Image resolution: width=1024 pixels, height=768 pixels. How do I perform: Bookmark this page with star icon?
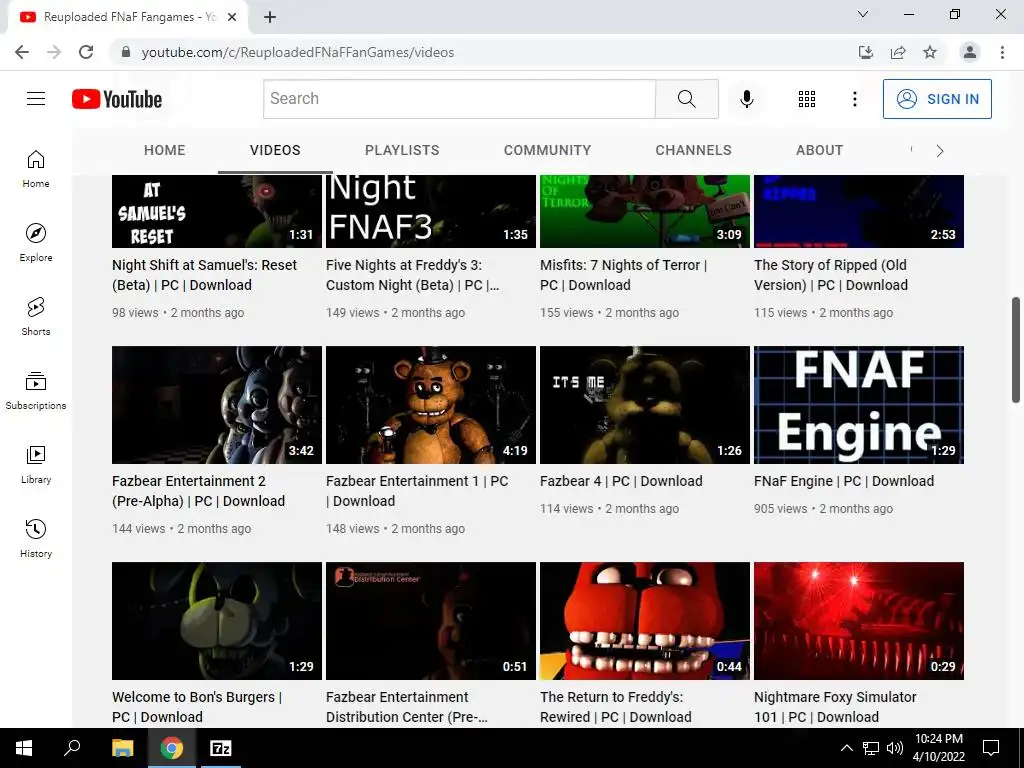pyautogui.click(x=930, y=52)
